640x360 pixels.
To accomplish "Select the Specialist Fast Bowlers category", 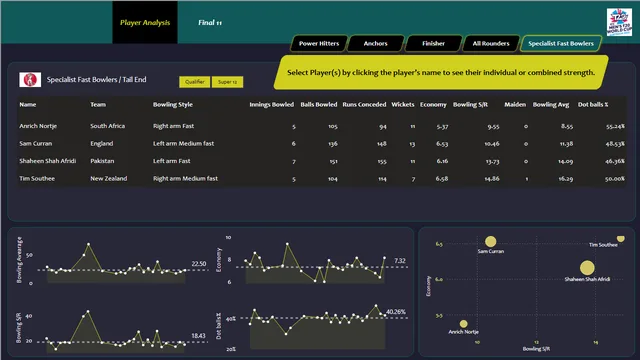I will 561,43.
